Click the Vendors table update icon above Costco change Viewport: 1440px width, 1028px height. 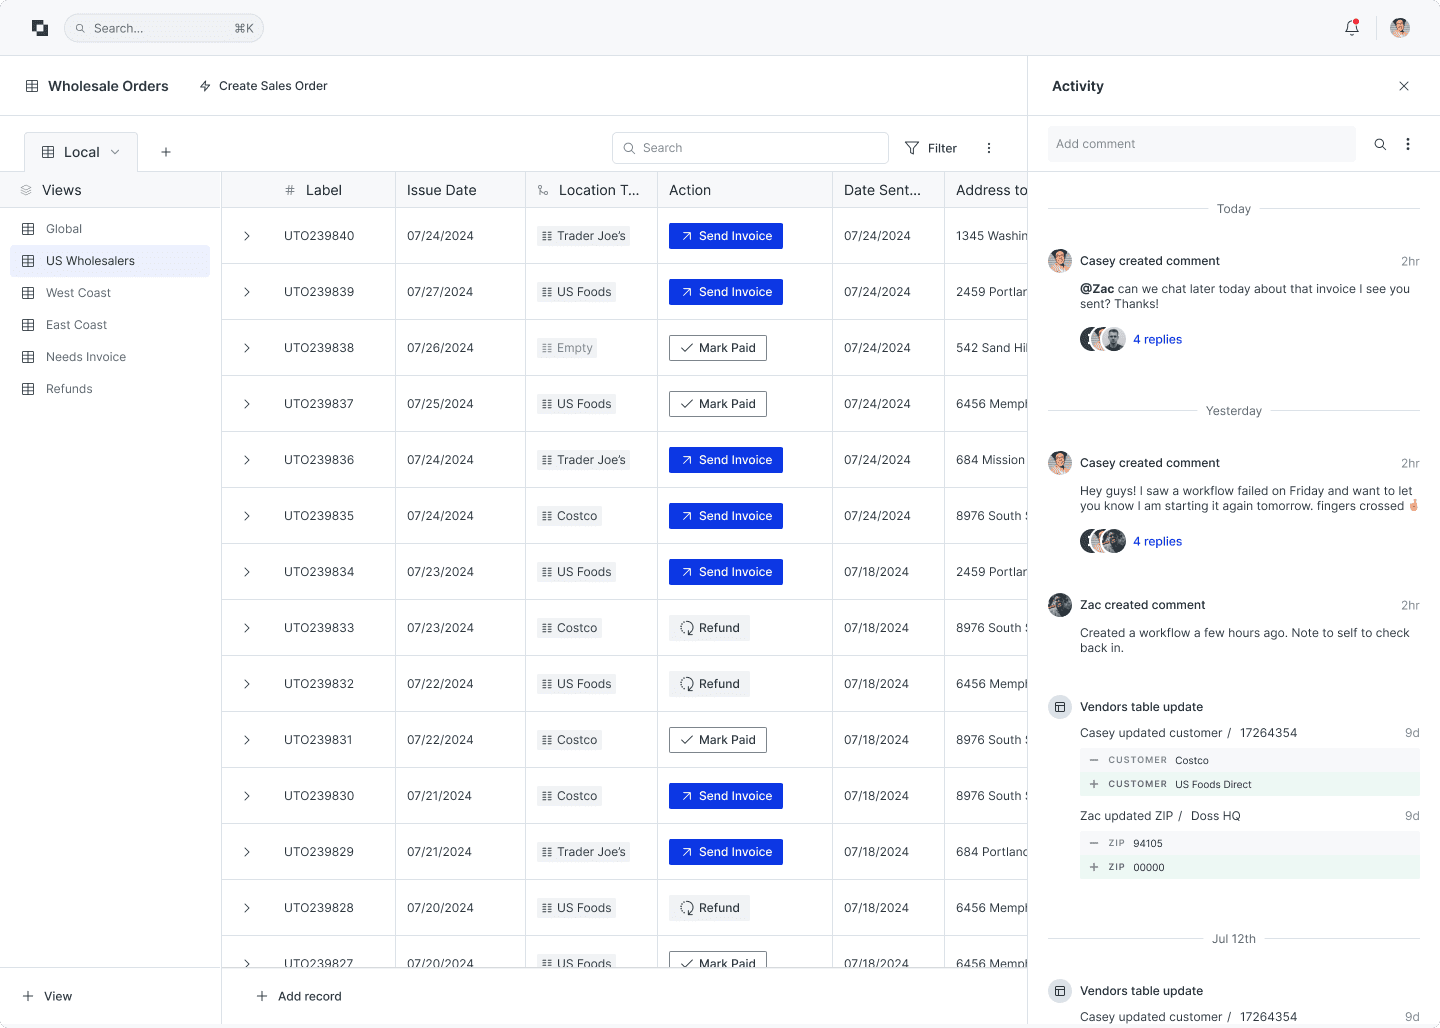pos(1060,707)
